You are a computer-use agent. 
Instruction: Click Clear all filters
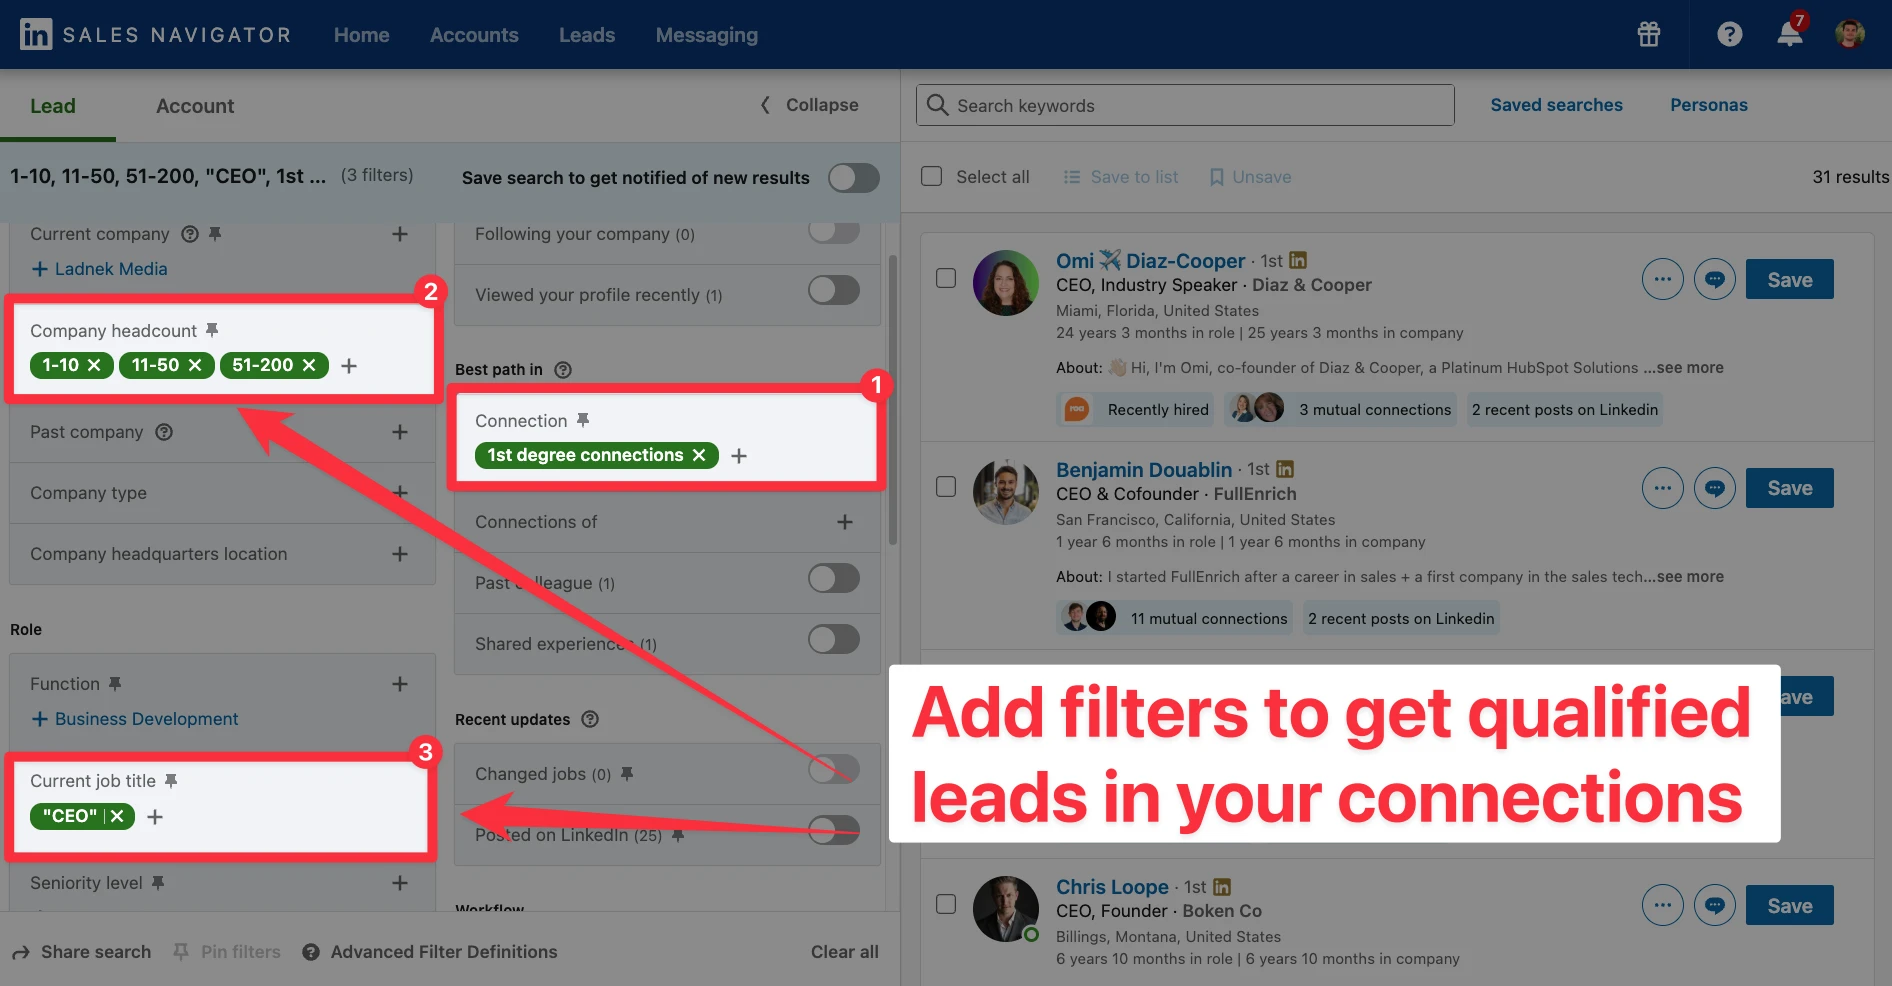coord(845,952)
